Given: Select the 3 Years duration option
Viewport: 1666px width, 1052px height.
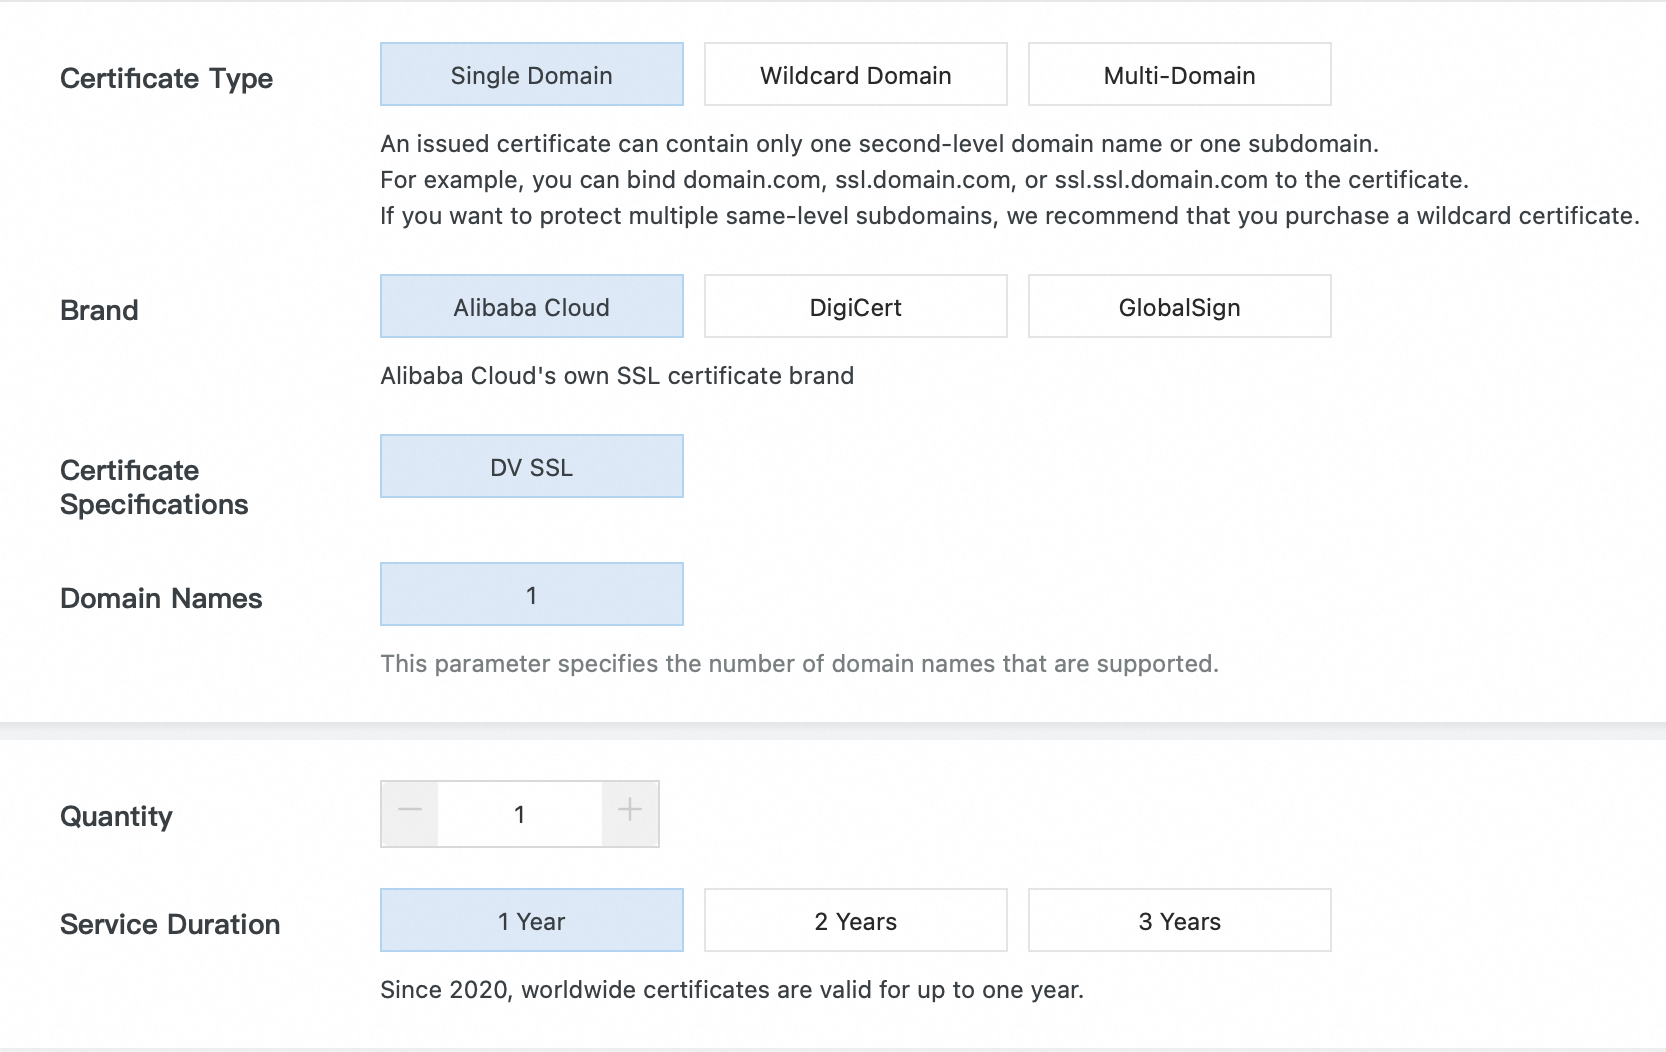Looking at the screenshot, I should pyautogui.click(x=1179, y=921).
